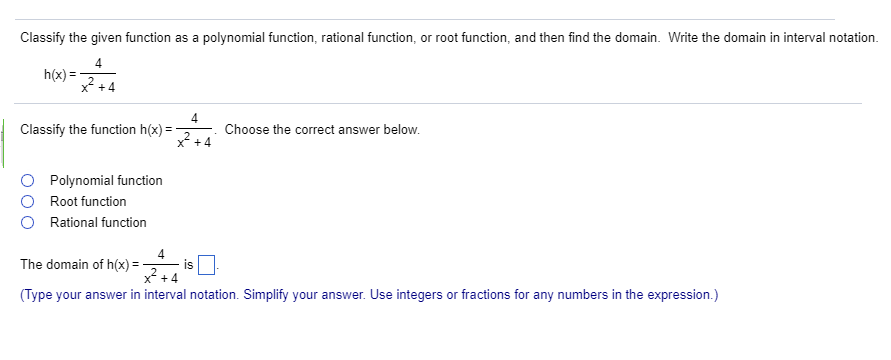Mark Rational function as the answer
891x360 pixels.
[27, 223]
